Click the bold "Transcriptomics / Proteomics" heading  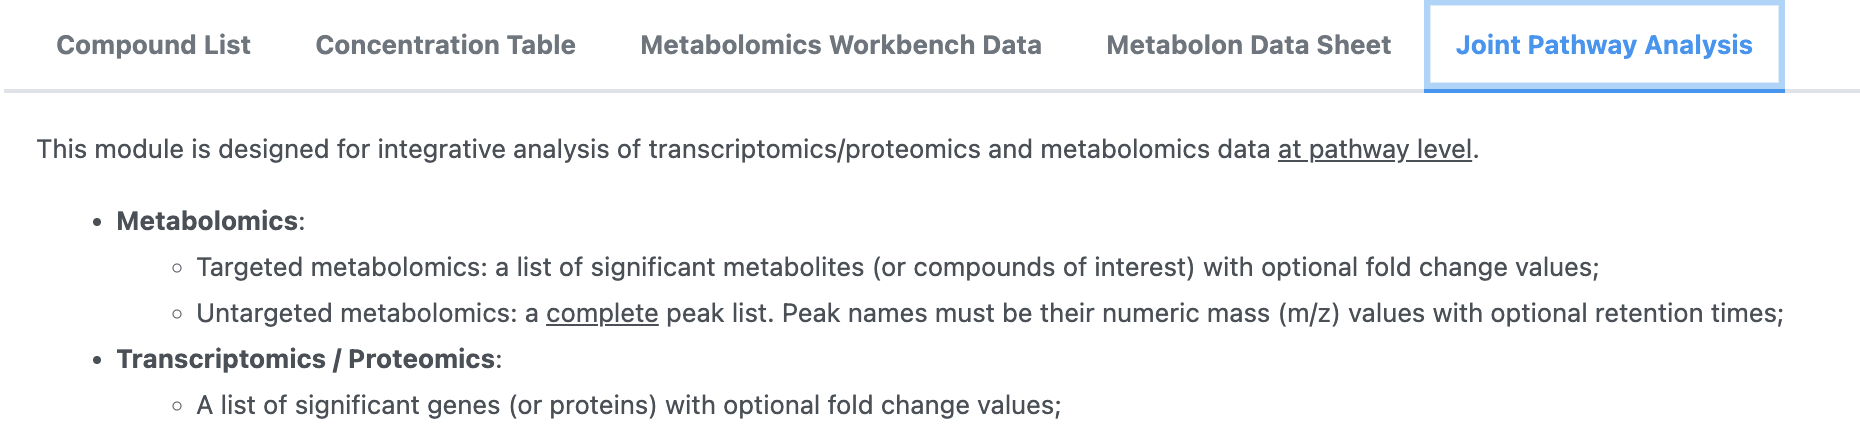click(305, 359)
